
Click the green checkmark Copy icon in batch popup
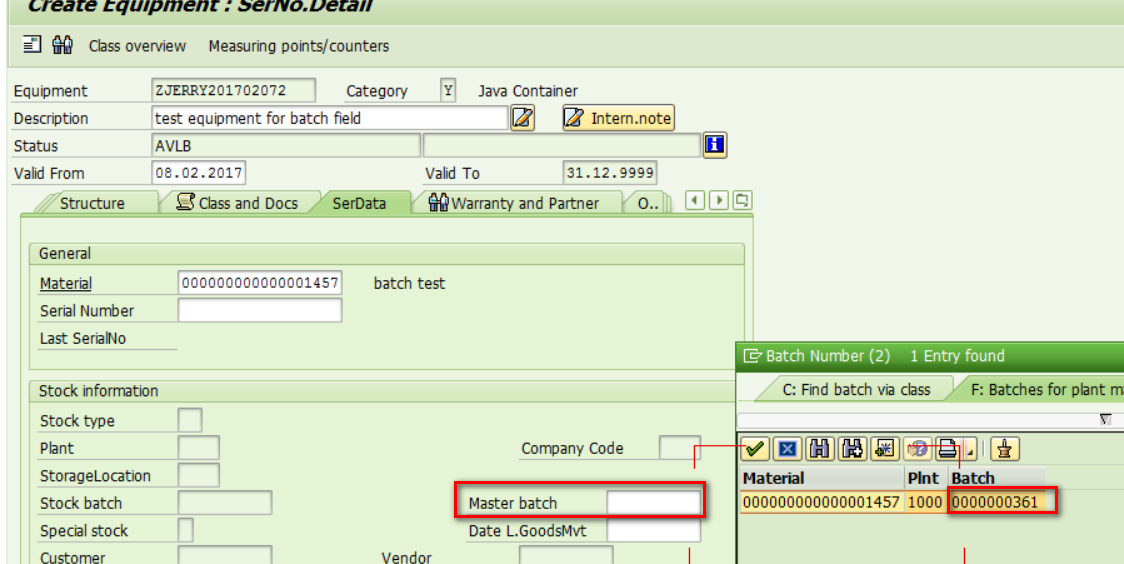[754, 449]
